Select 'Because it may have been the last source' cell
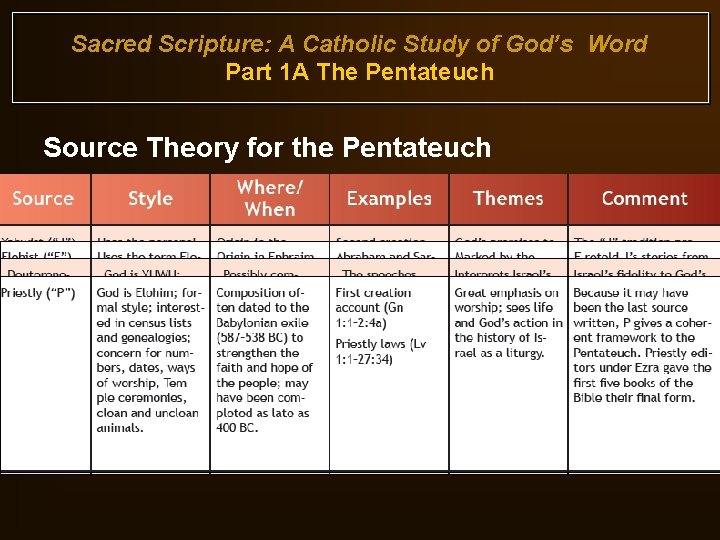This screenshot has width=720, height=540. tap(644, 373)
